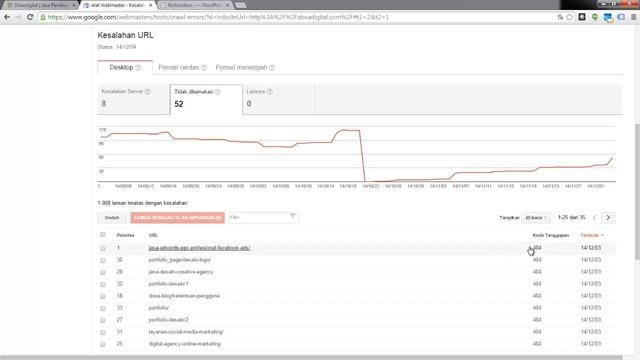Viewport: 640px width, 360px height.
Task: Select the Tidak ditemukan error category
Action: [x=206, y=99]
